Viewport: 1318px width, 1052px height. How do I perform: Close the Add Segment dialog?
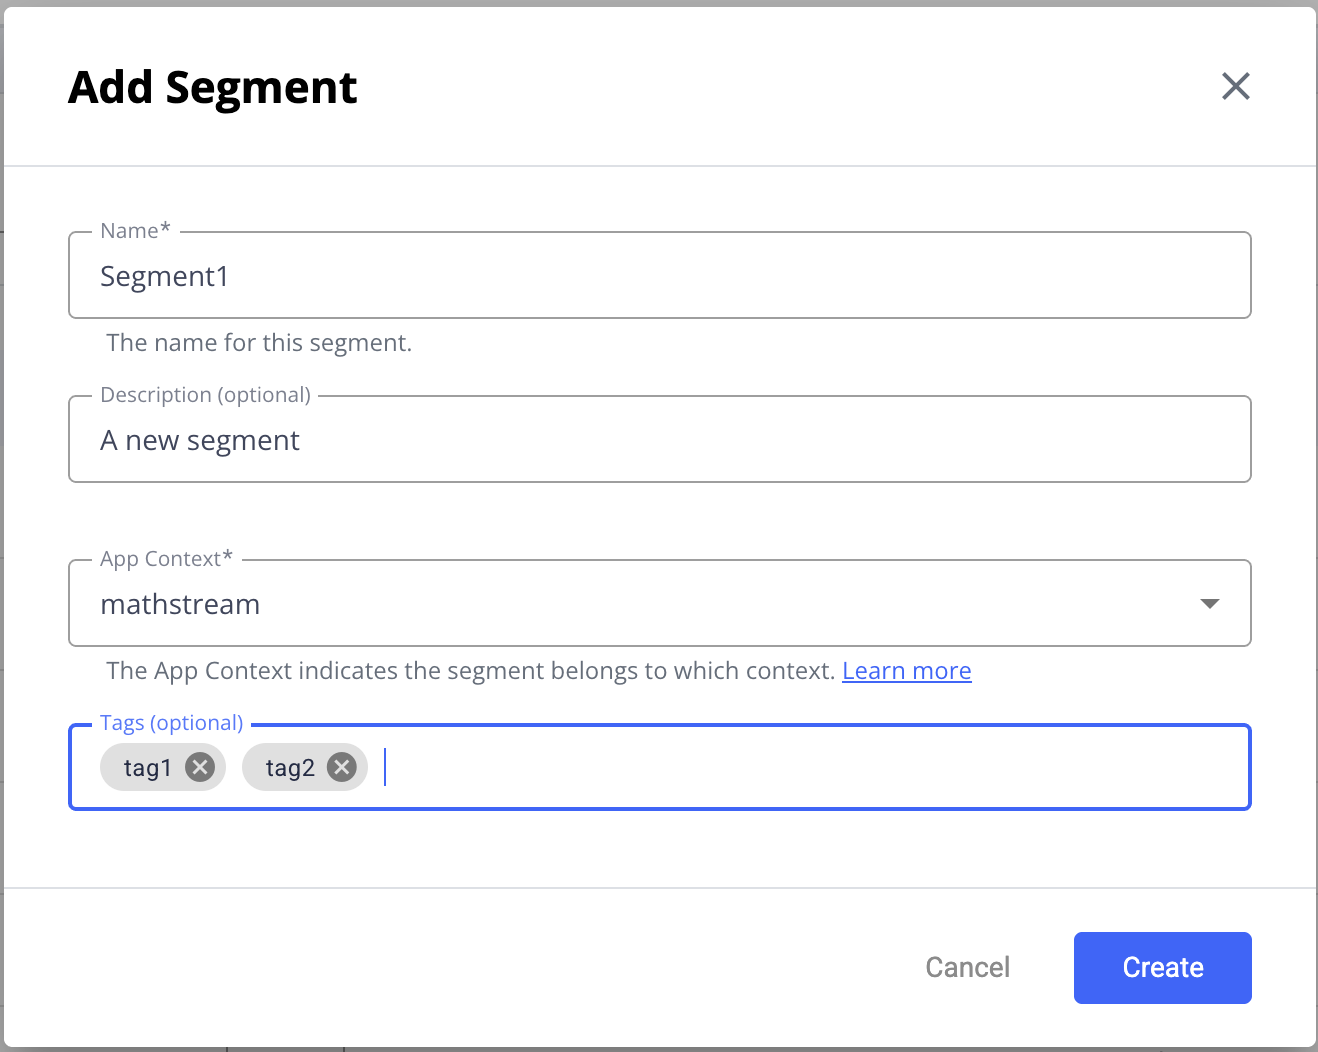1236,87
